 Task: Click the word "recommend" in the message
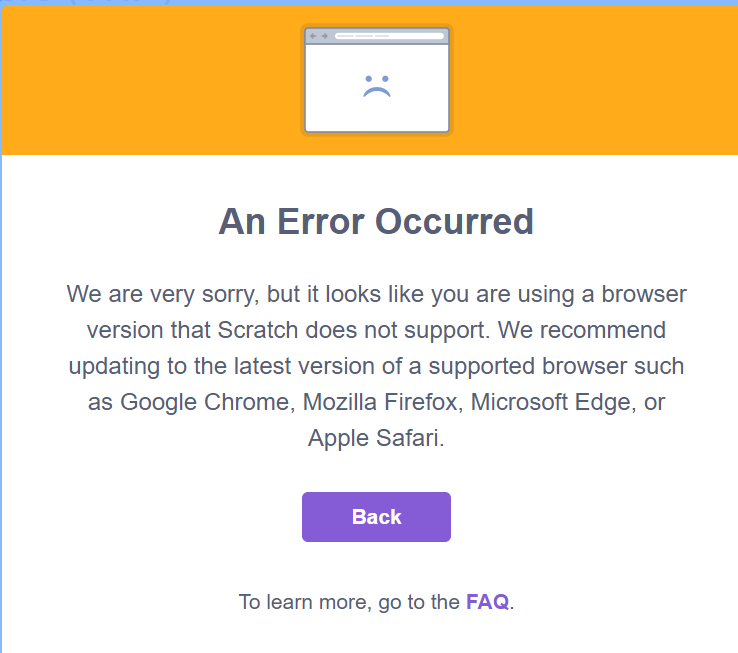click(x=603, y=330)
